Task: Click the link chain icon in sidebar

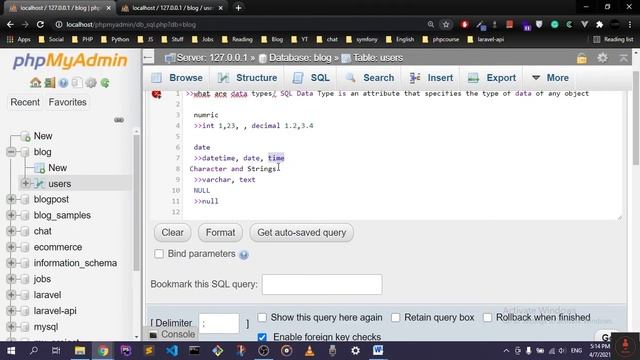Action: click(119, 120)
